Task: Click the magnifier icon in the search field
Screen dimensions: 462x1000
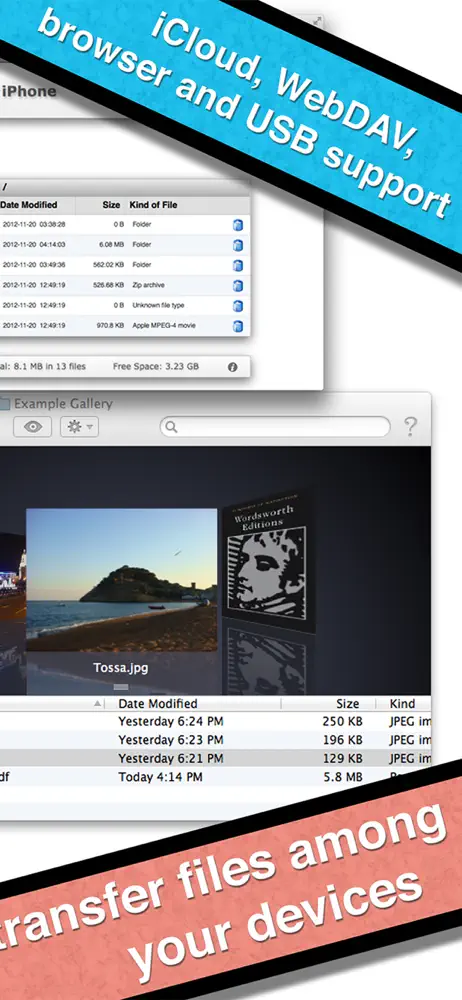Action: (171, 427)
